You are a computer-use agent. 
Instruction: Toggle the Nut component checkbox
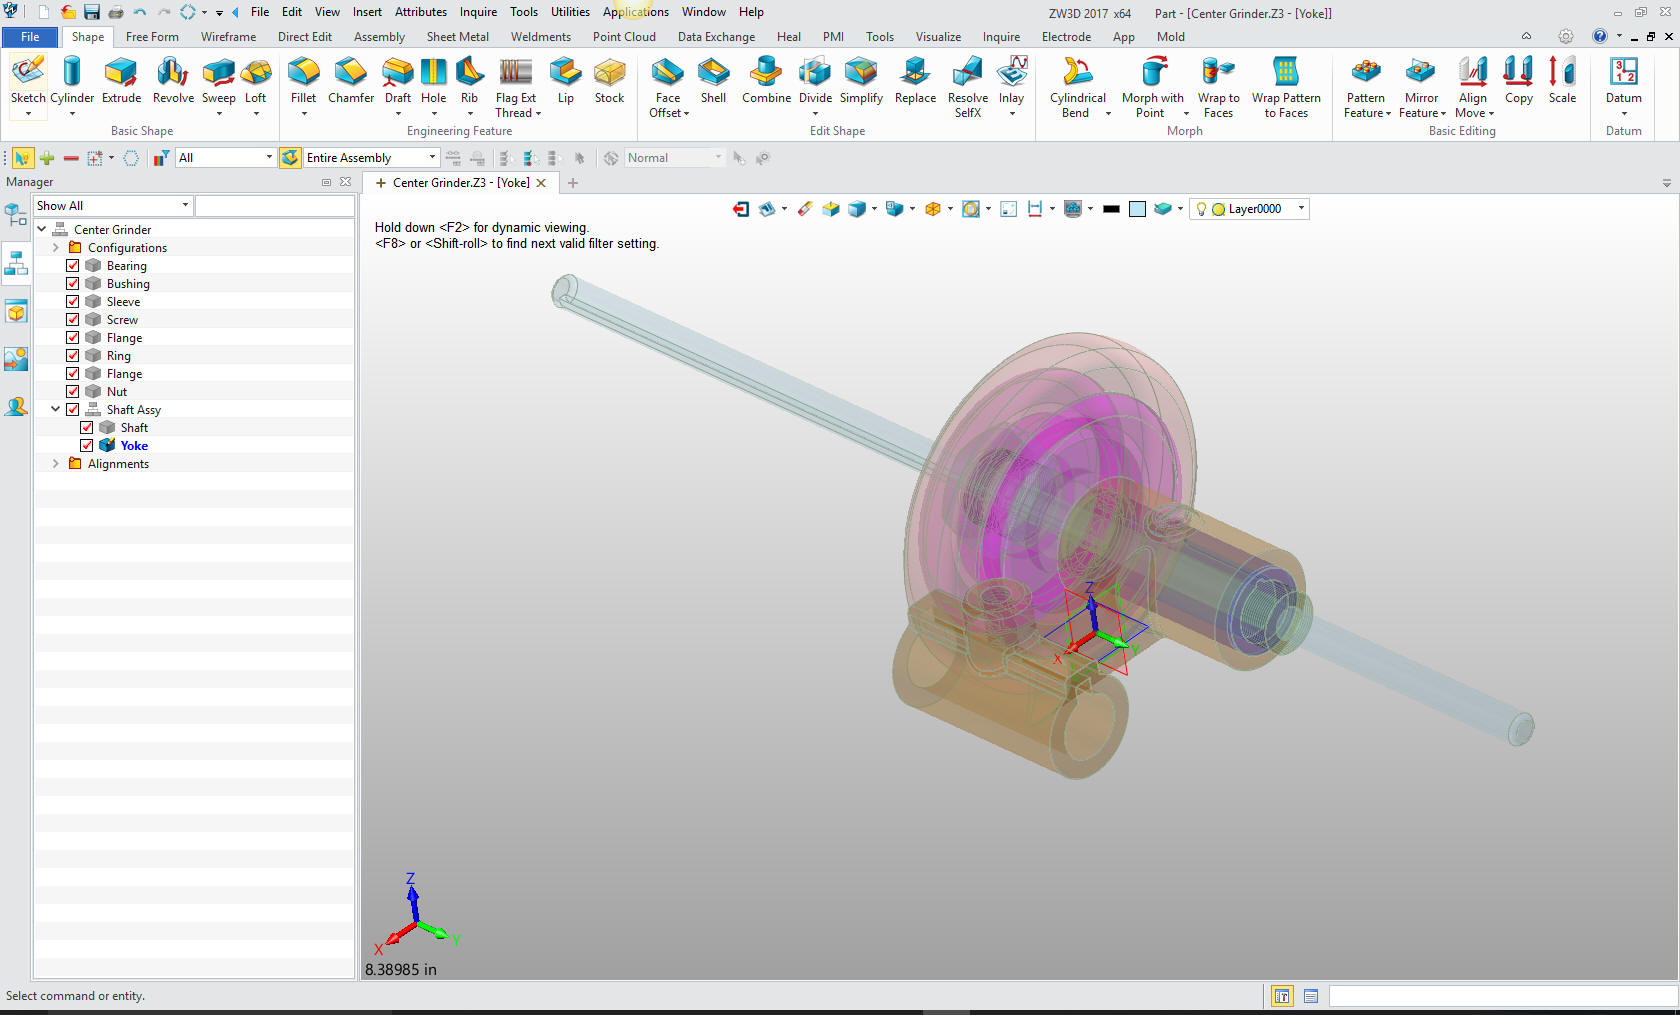[x=73, y=392]
